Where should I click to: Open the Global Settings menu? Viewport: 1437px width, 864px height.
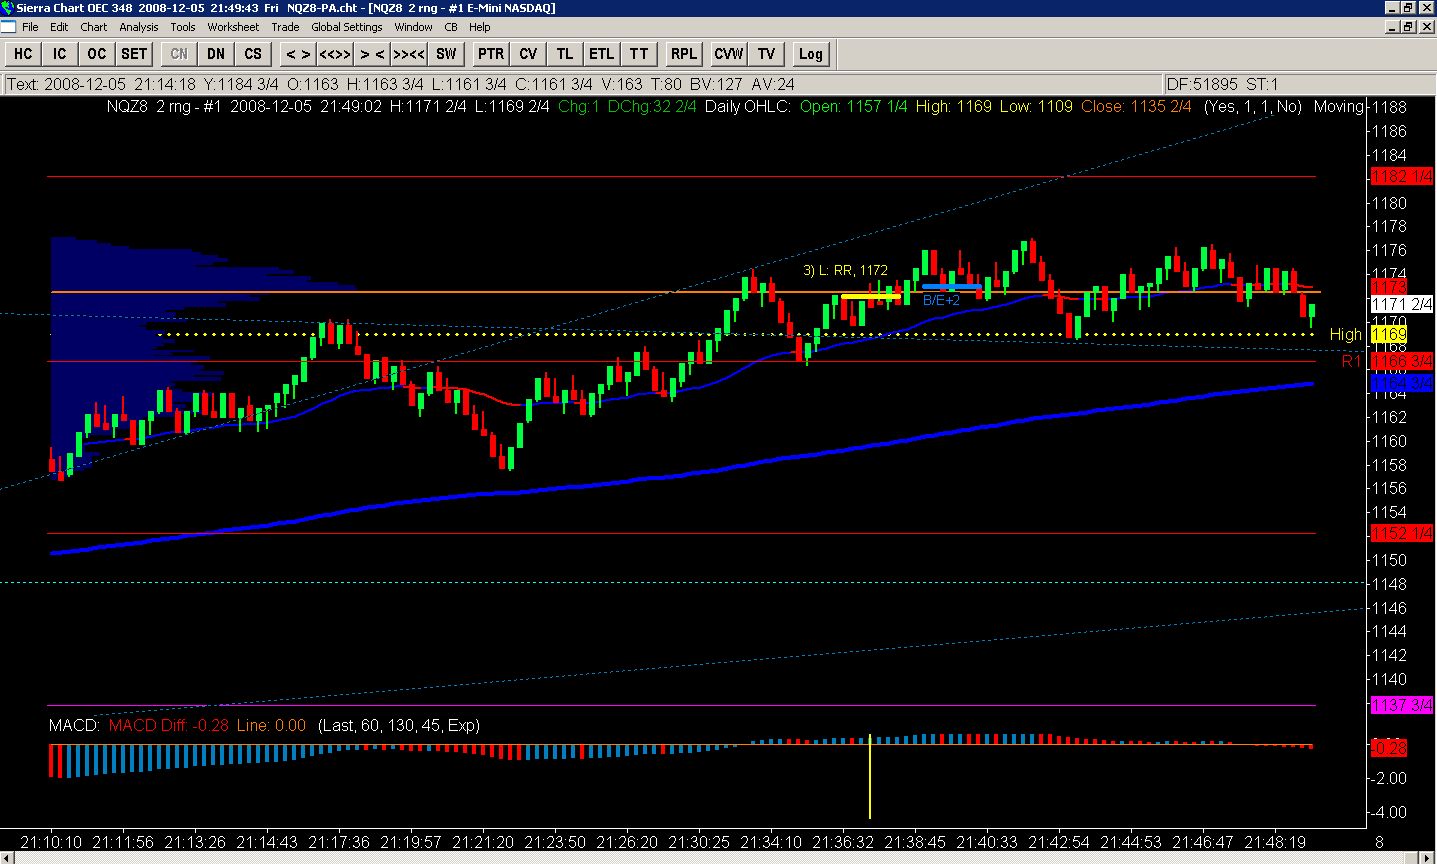347,27
